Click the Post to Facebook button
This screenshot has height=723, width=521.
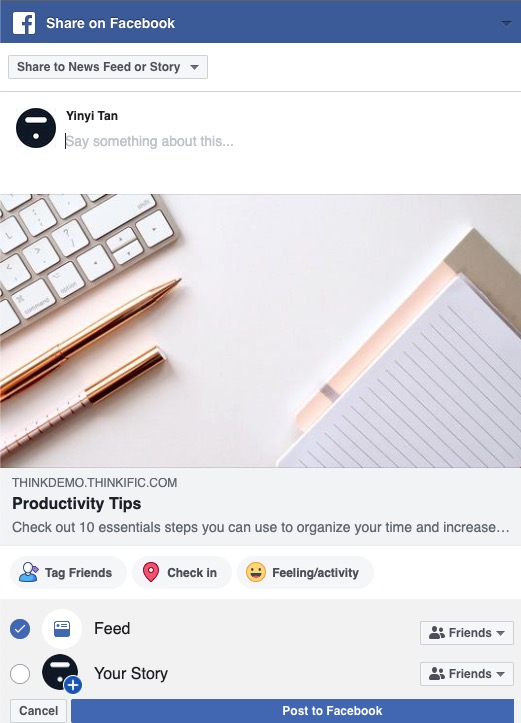(292, 711)
